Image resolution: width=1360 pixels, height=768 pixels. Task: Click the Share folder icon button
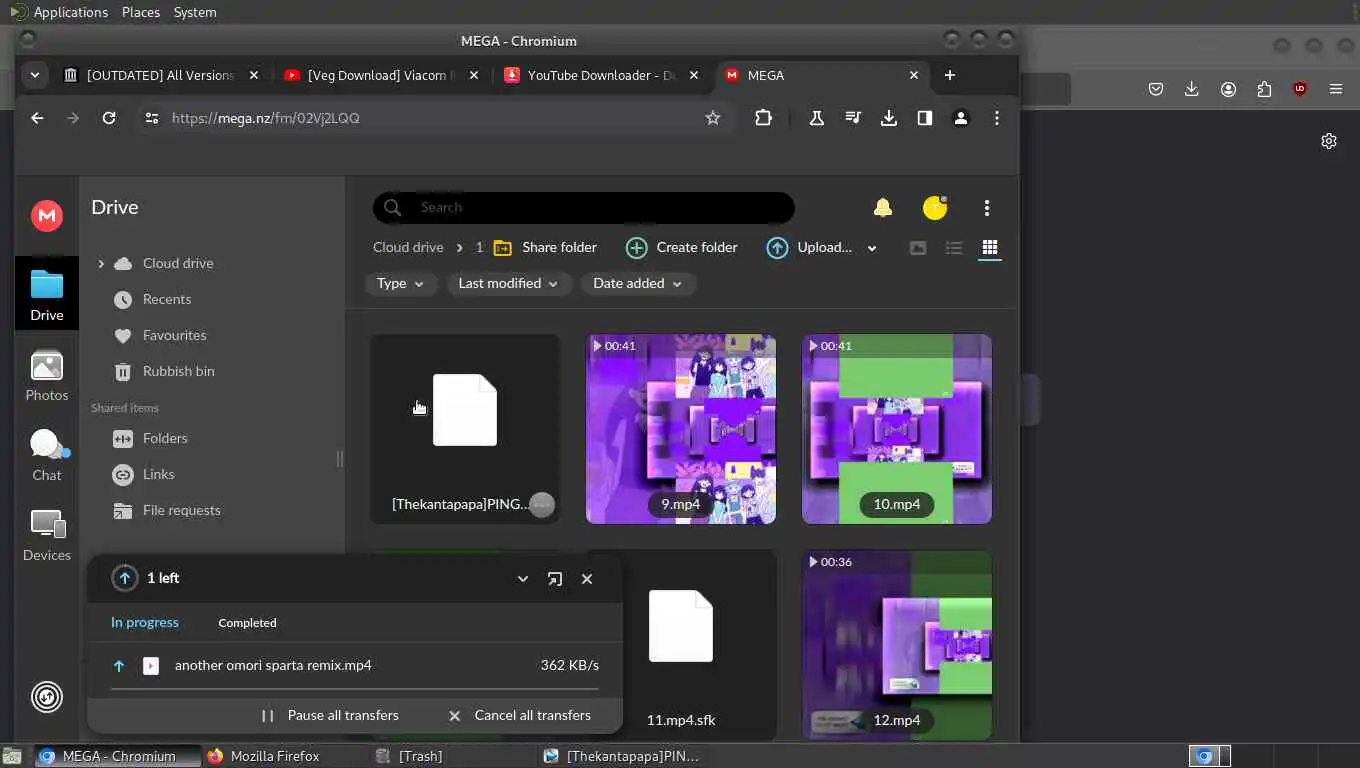[x=545, y=248]
